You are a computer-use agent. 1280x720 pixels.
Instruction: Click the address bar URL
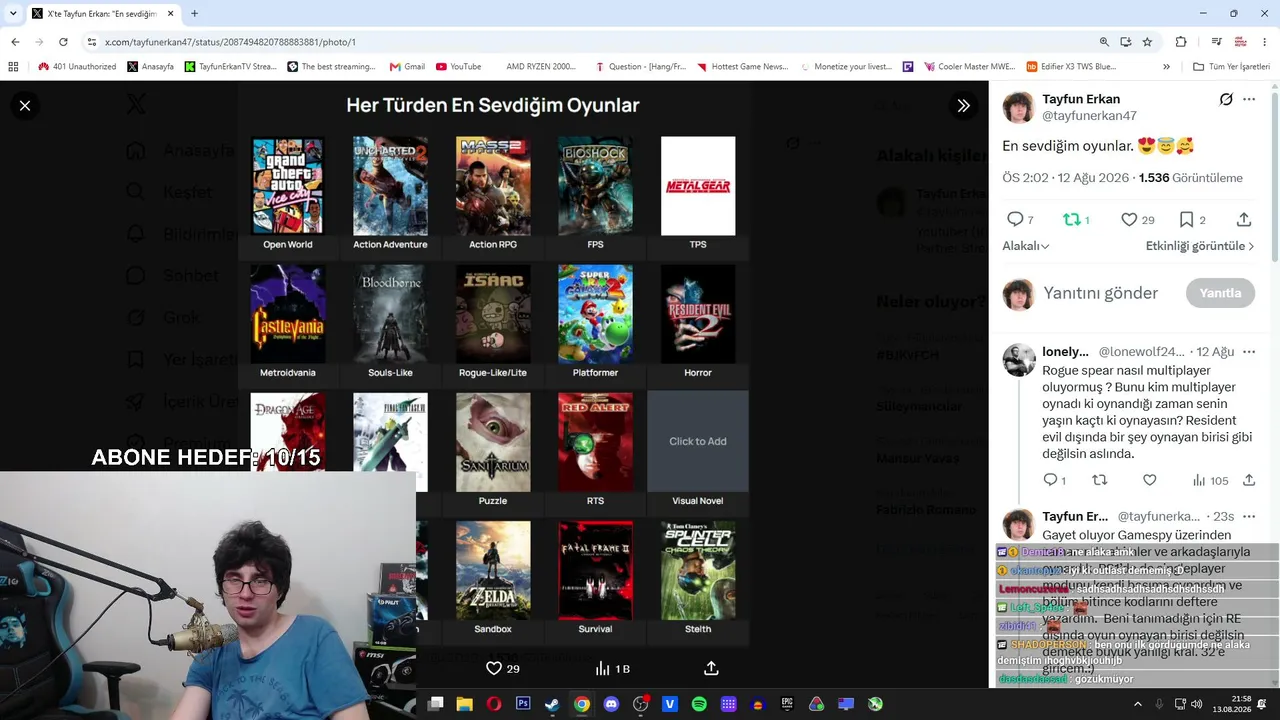(230, 42)
